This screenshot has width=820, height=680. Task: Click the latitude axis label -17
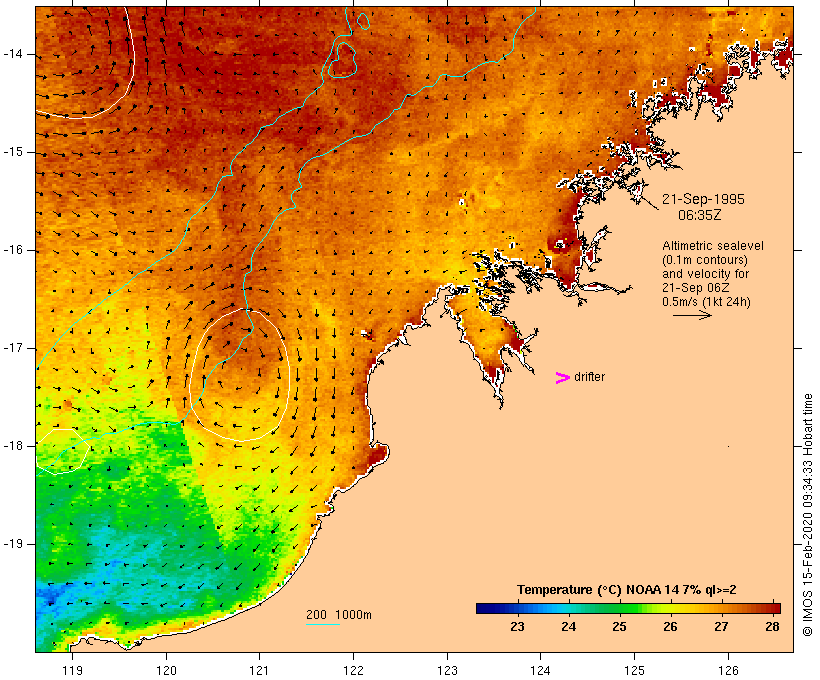tap(12, 348)
